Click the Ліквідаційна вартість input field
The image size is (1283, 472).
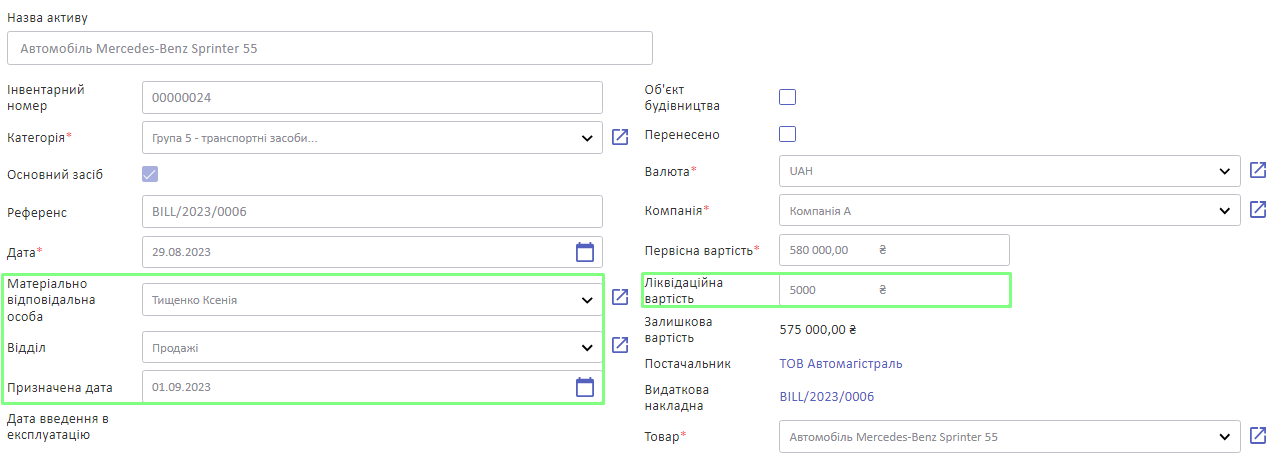point(894,290)
